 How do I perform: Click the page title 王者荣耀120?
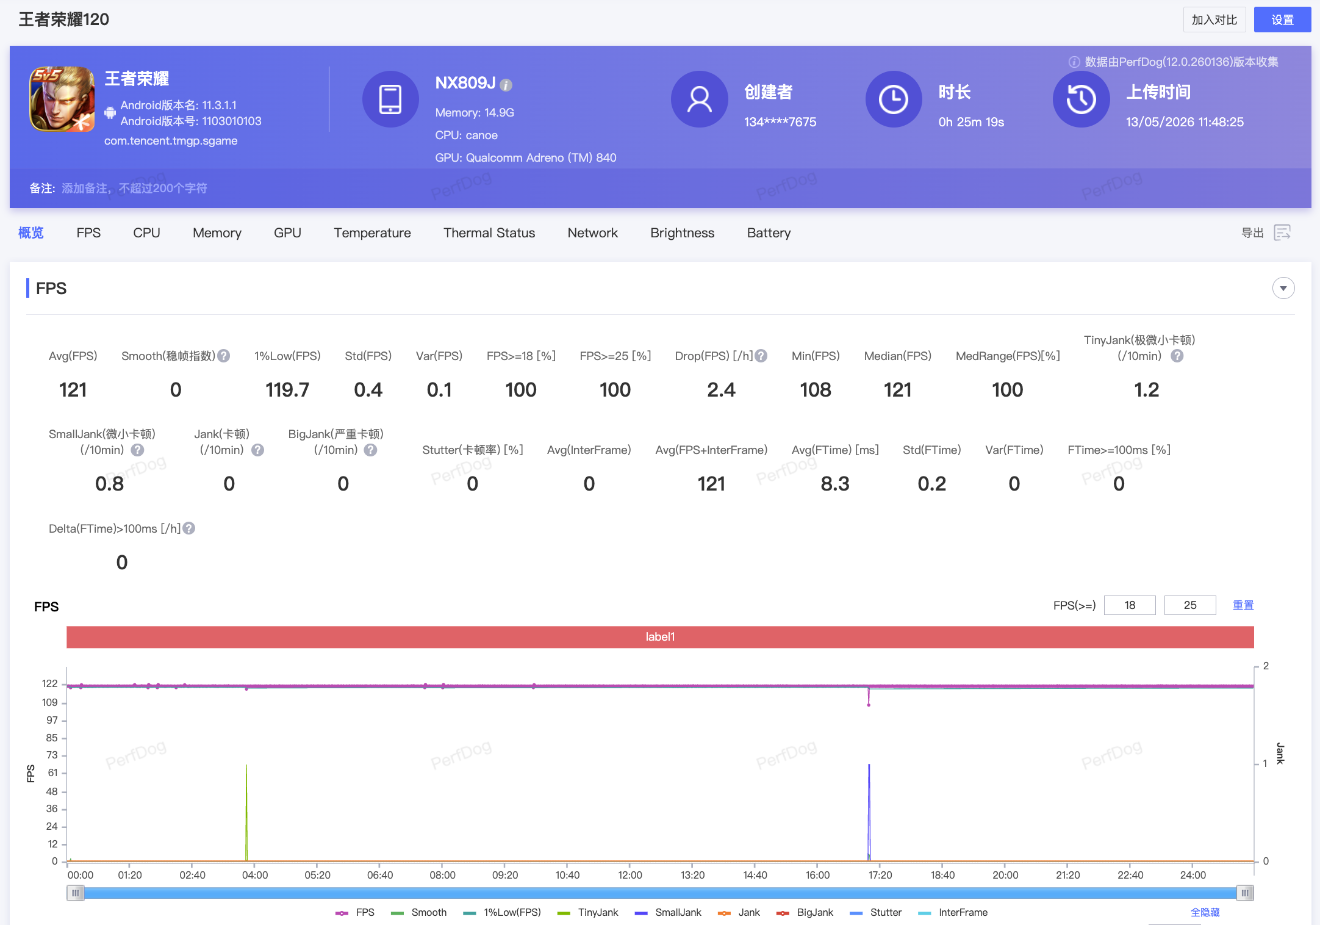[64, 20]
